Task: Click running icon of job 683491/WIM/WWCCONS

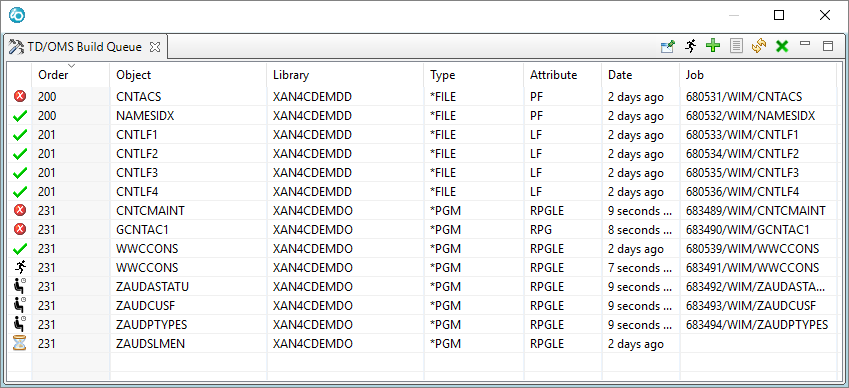Action: coord(20,267)
